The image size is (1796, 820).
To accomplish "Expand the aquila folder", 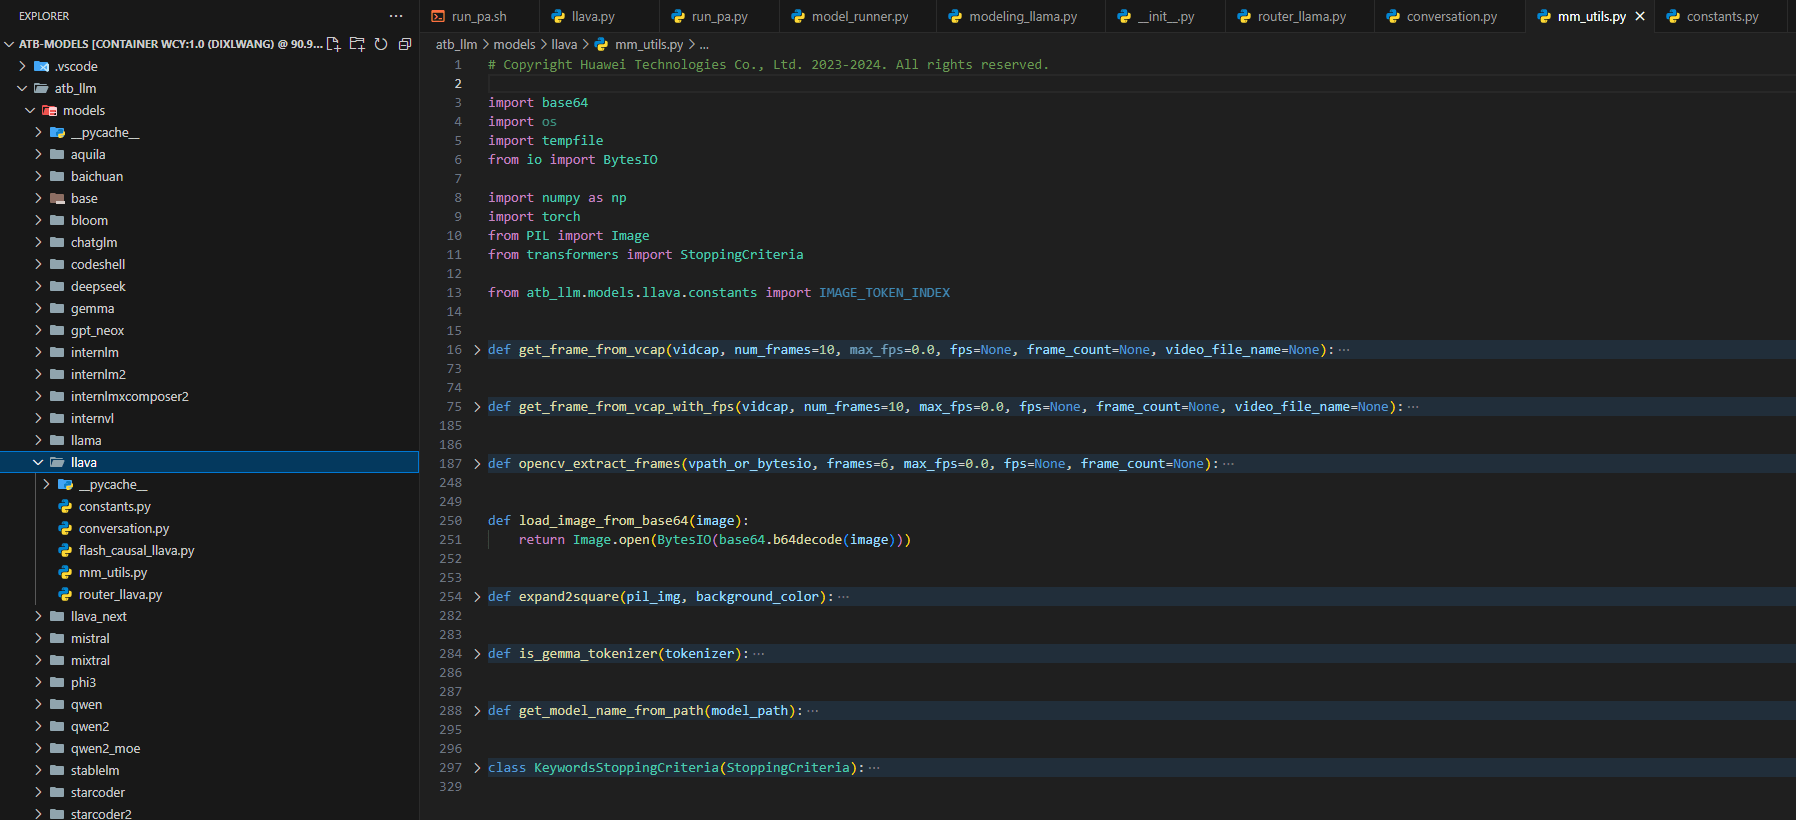I will tap(38, 154).
